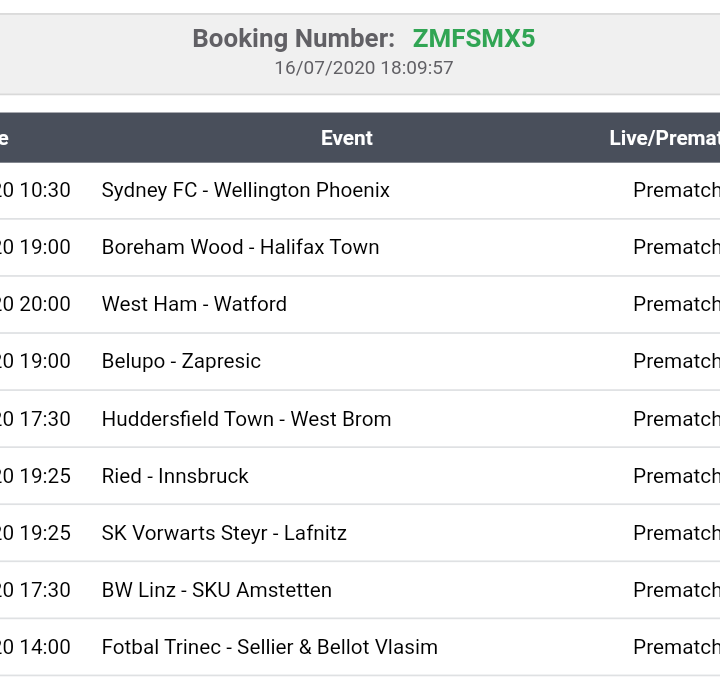Select the Sydney FC - Wellington Phoenix event
The width and height of the screenshot is (720, 688).
click(245, 190)
